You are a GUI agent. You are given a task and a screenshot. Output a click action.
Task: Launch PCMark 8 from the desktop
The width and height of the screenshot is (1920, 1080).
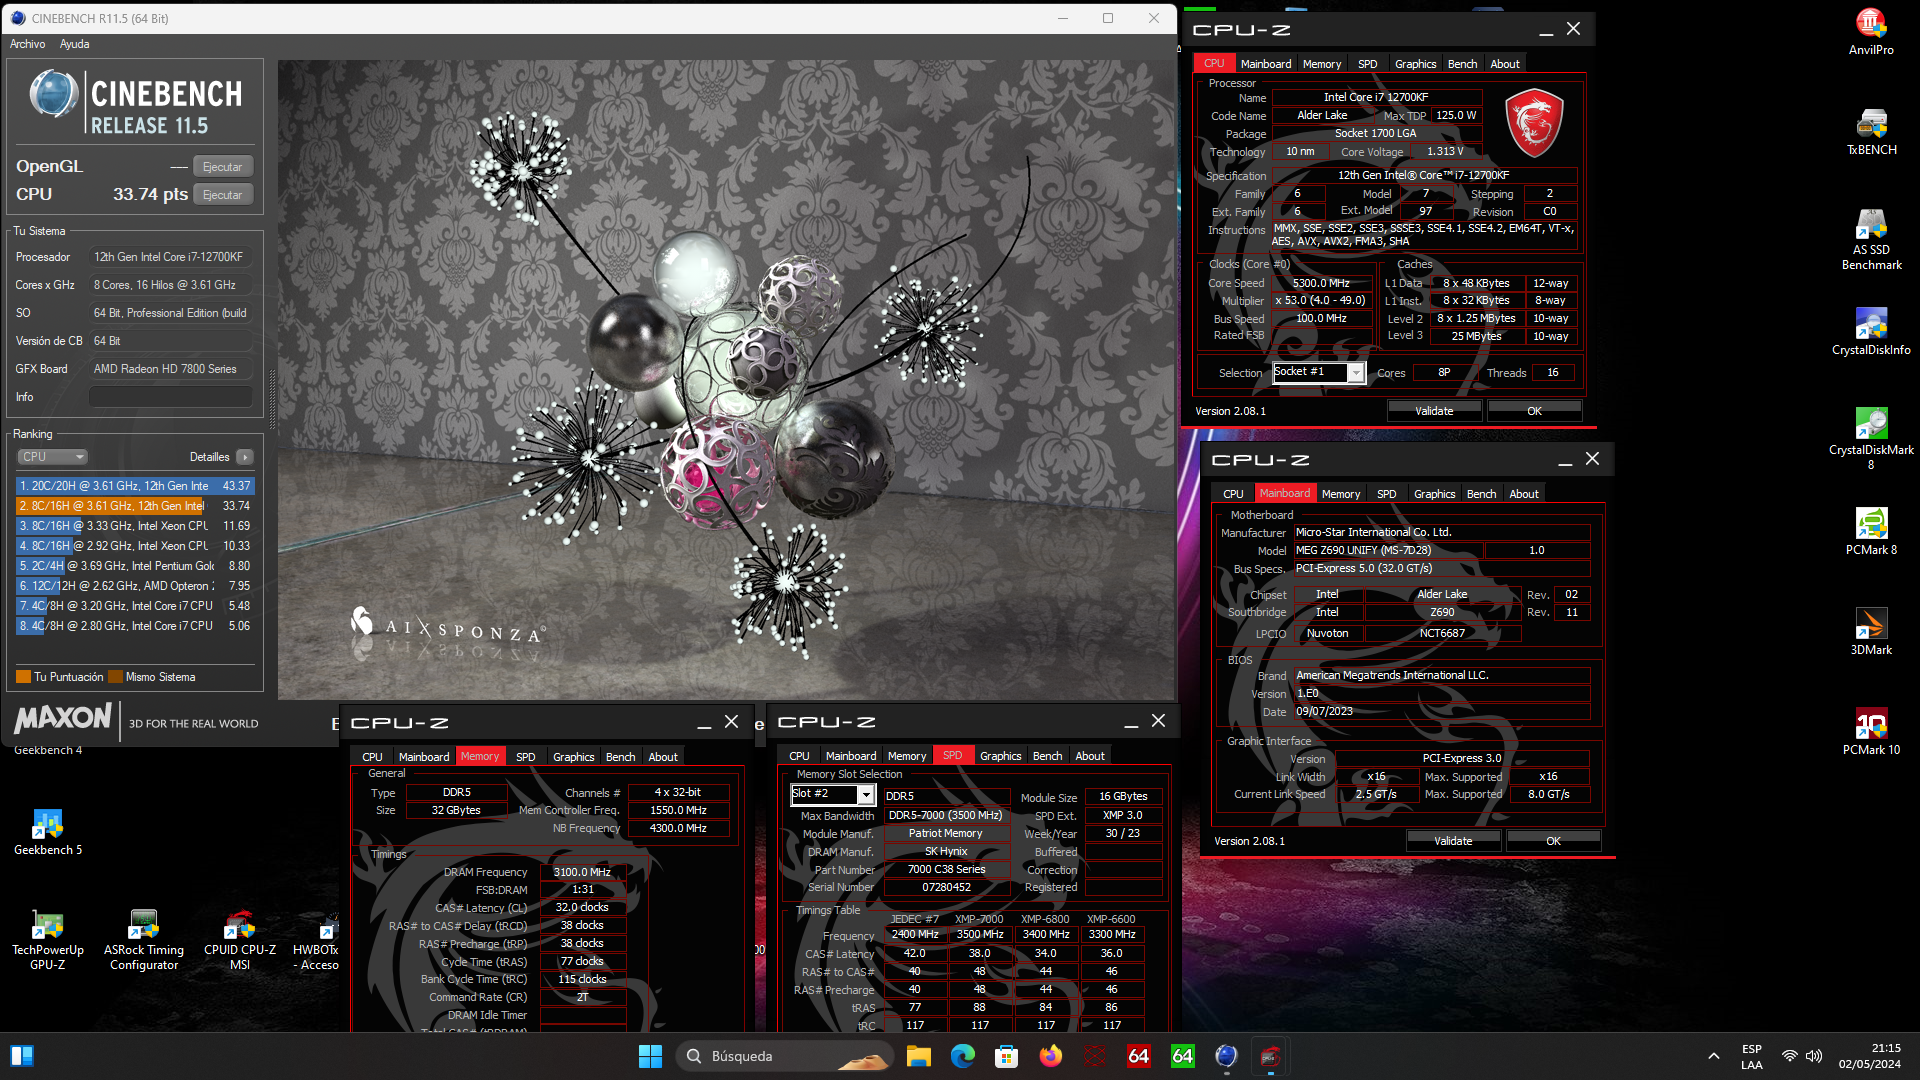tap(1870, 531)
